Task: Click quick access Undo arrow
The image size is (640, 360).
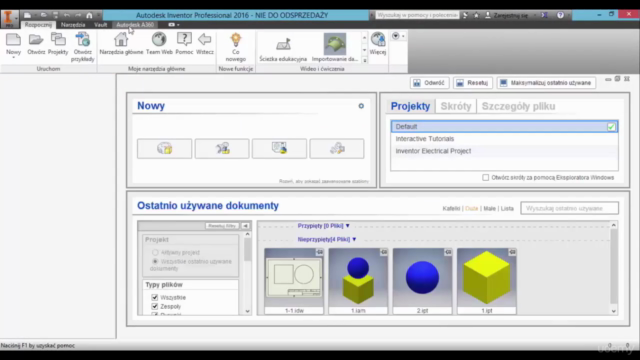Action: (67, 15)
